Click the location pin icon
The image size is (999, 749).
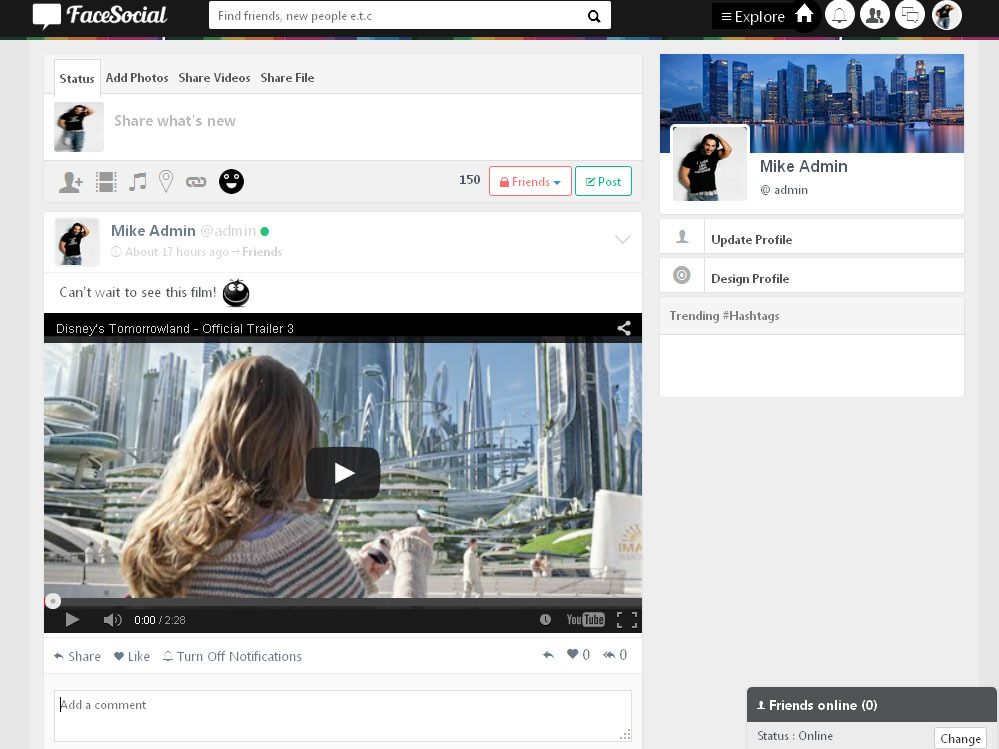click(x=166, y=182)
